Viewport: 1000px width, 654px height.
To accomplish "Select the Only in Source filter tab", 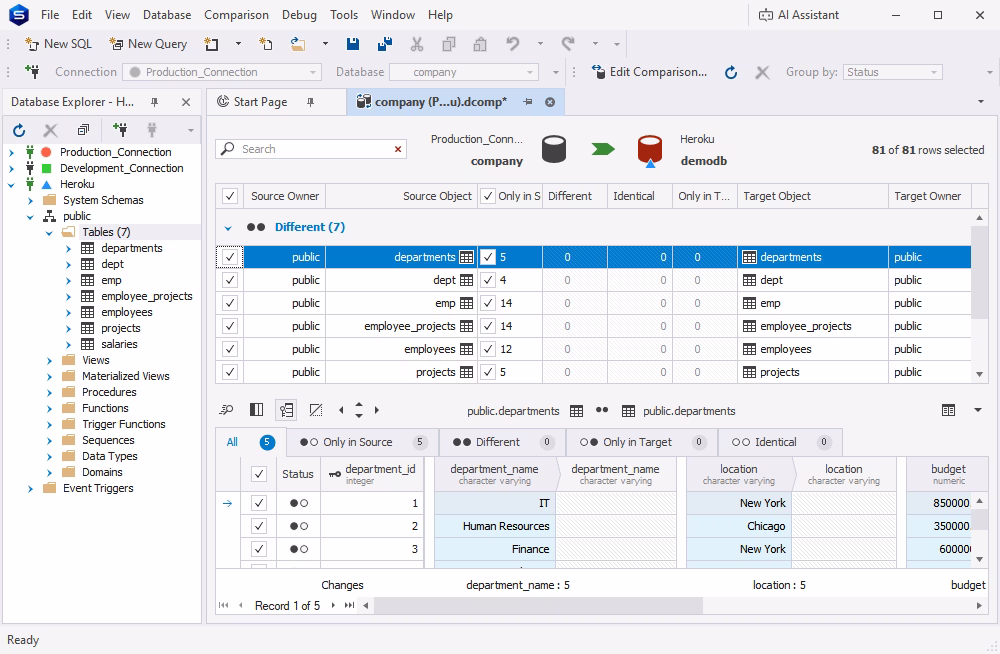I will 362,442.
